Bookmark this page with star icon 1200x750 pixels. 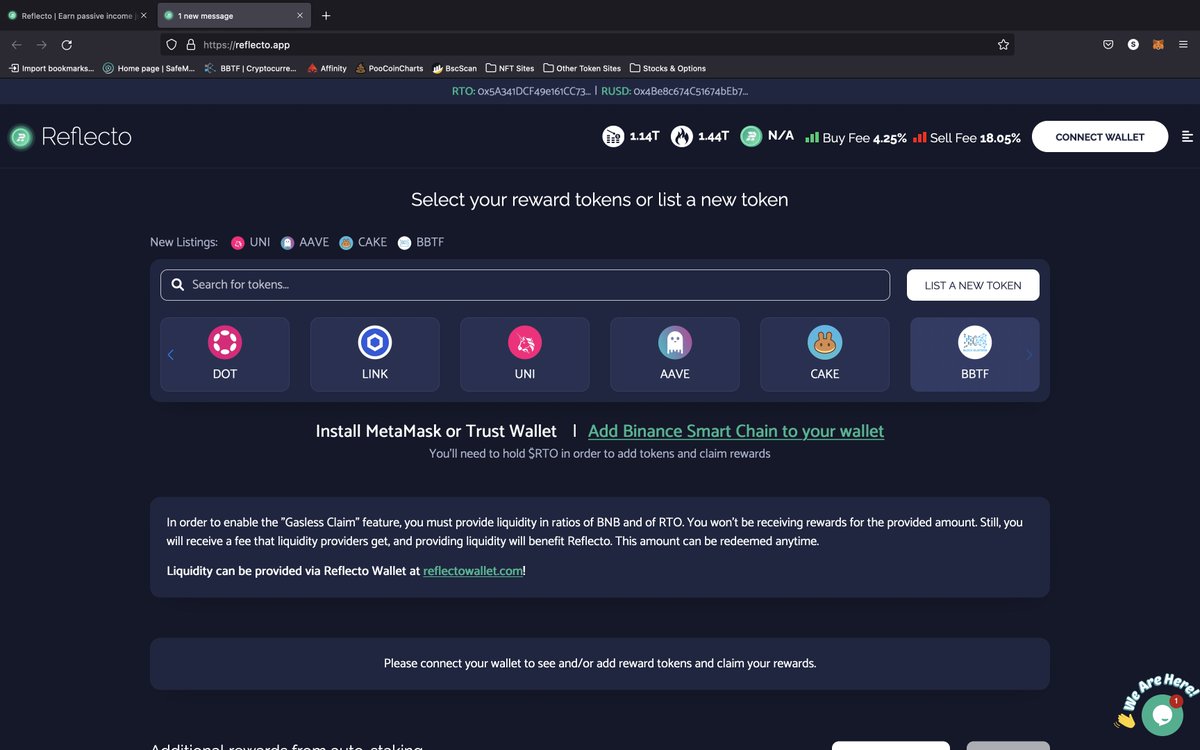(x=1003, y=45)
